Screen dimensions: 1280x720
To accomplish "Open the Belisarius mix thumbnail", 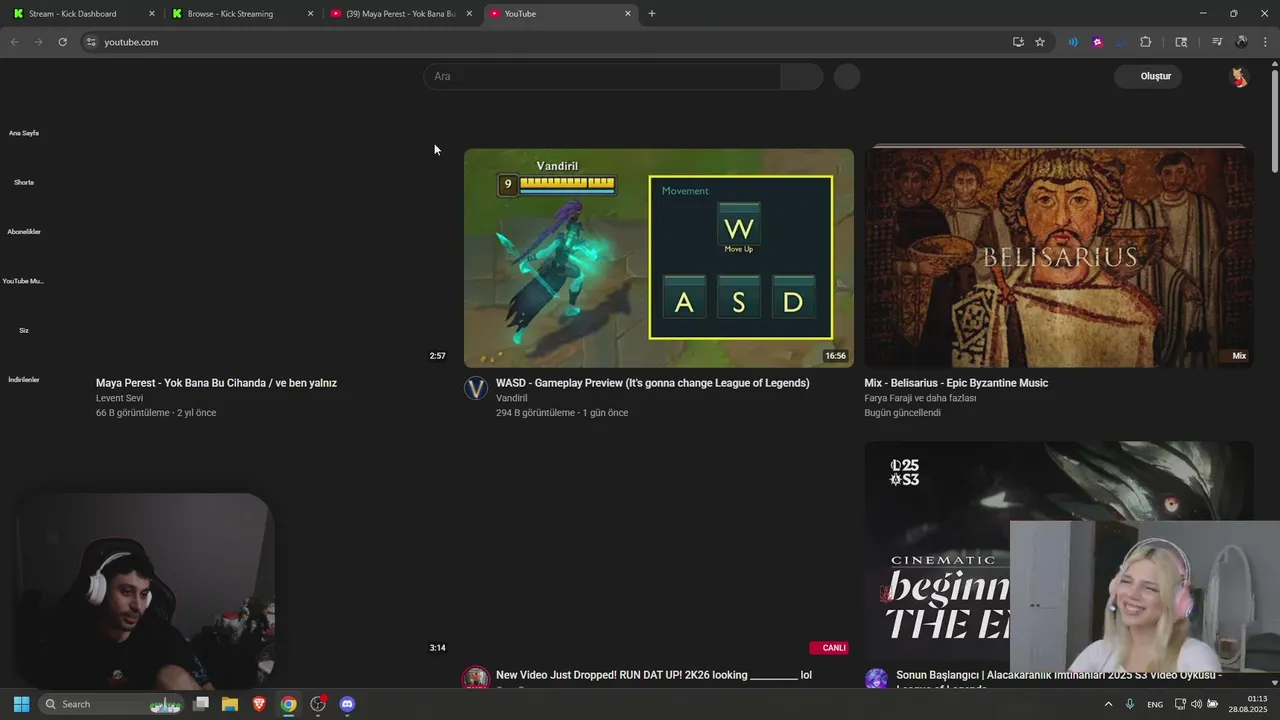I will coord(1059,258).
